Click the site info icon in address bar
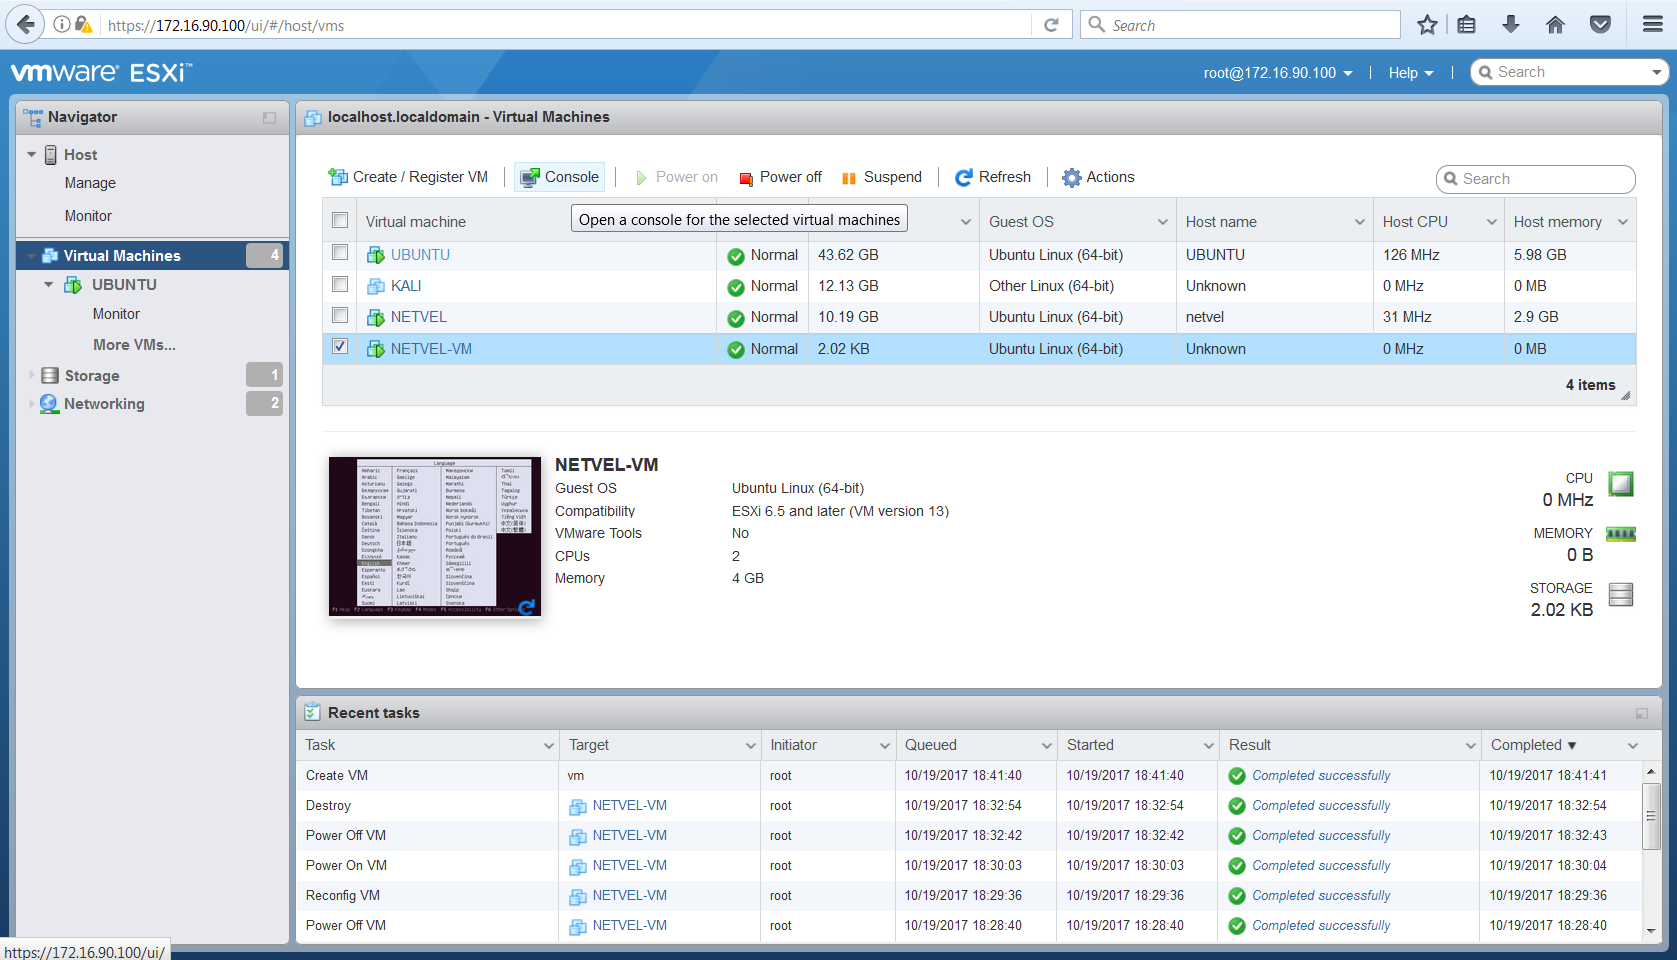 (62, 25)
